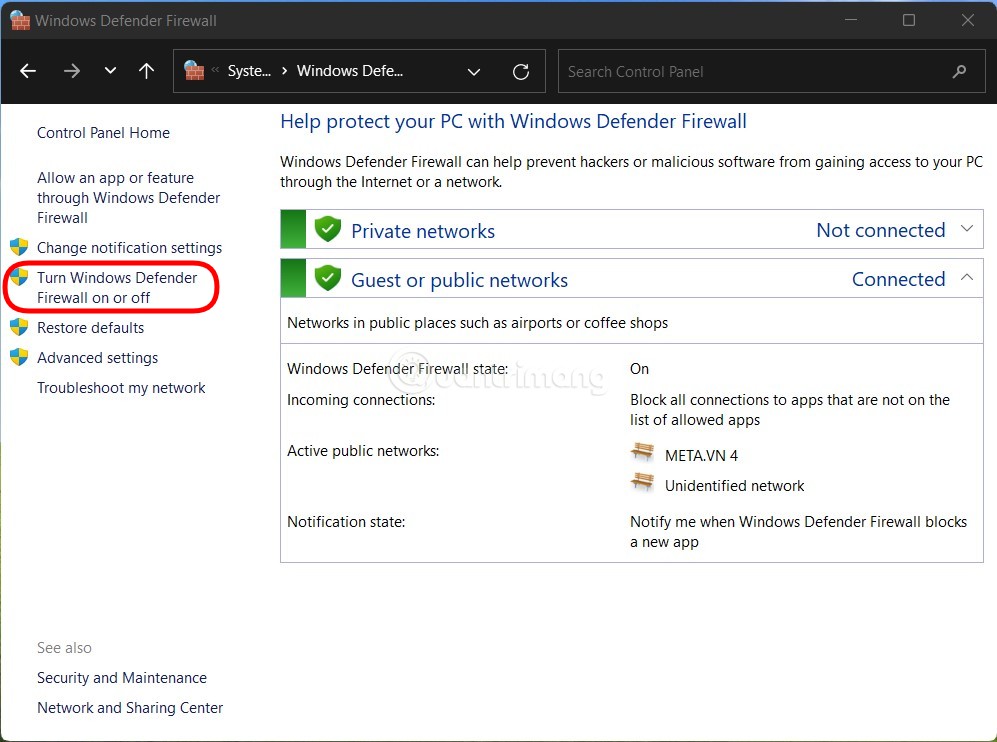The height and width of the screenshot is (742, 997).
Task: Open the recent locations dropdown beside navigation arrows
Action: (x=110, y=70)
